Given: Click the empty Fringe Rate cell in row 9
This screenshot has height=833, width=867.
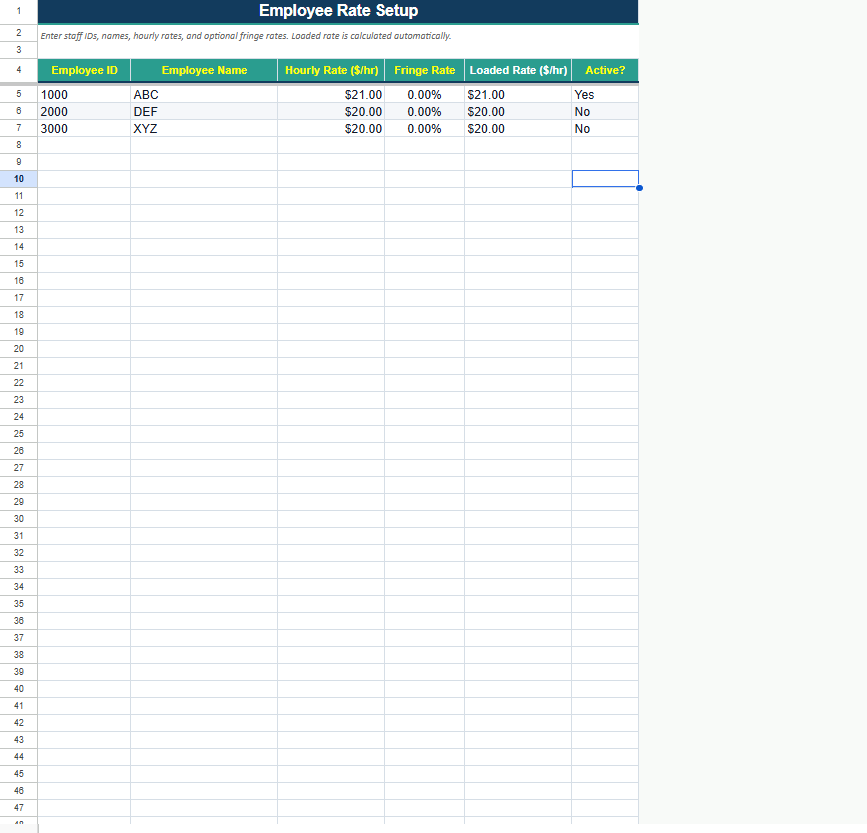Looking at the screenshot, I should point(425,162).
